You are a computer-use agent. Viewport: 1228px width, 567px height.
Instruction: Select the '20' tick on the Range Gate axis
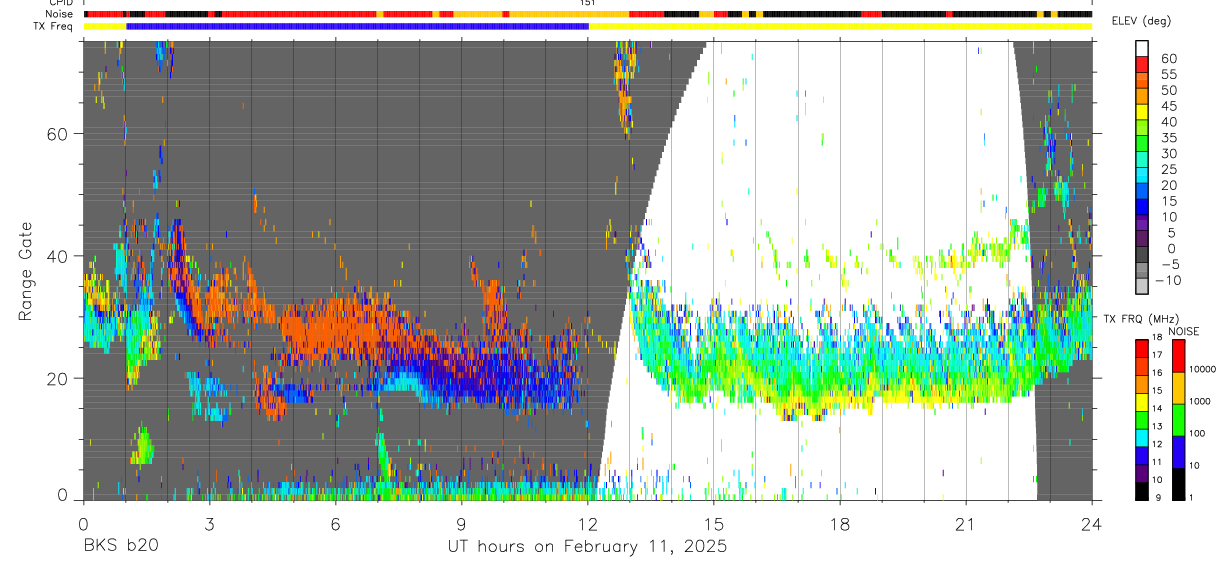[x=58, y=378]
